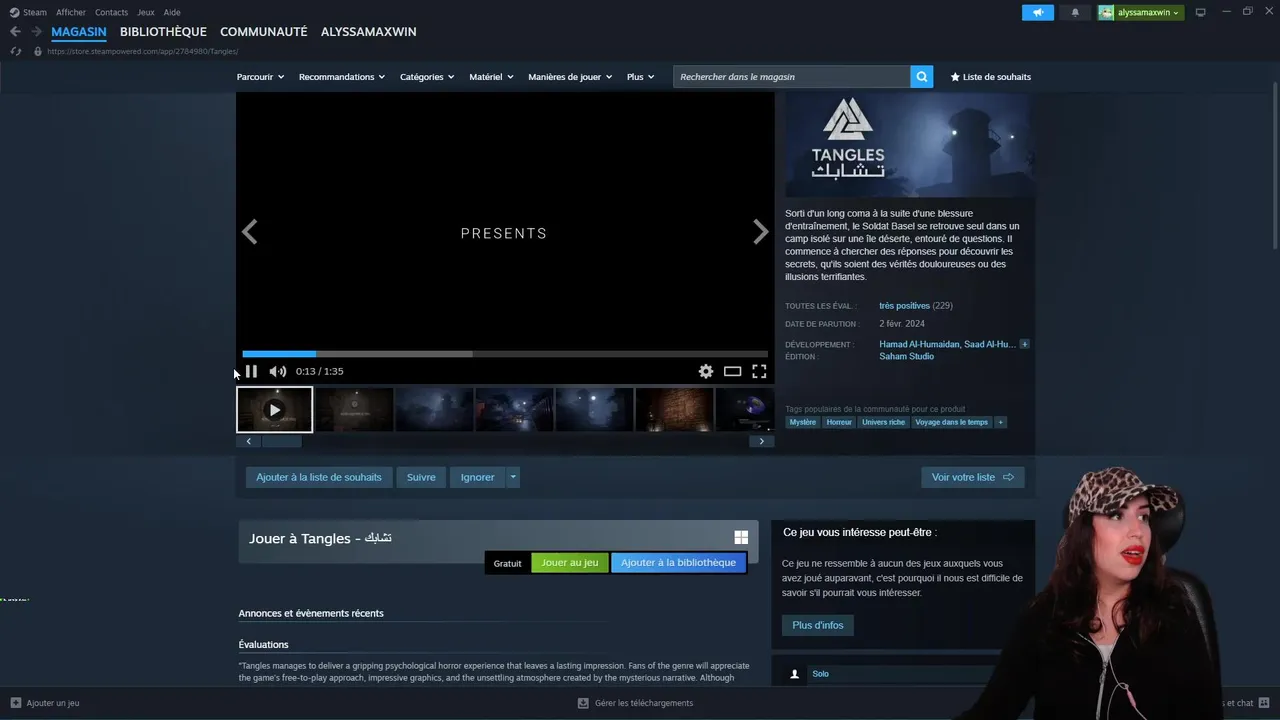Click Ajouter à la bibliothèque button

[x=678, y=563]
